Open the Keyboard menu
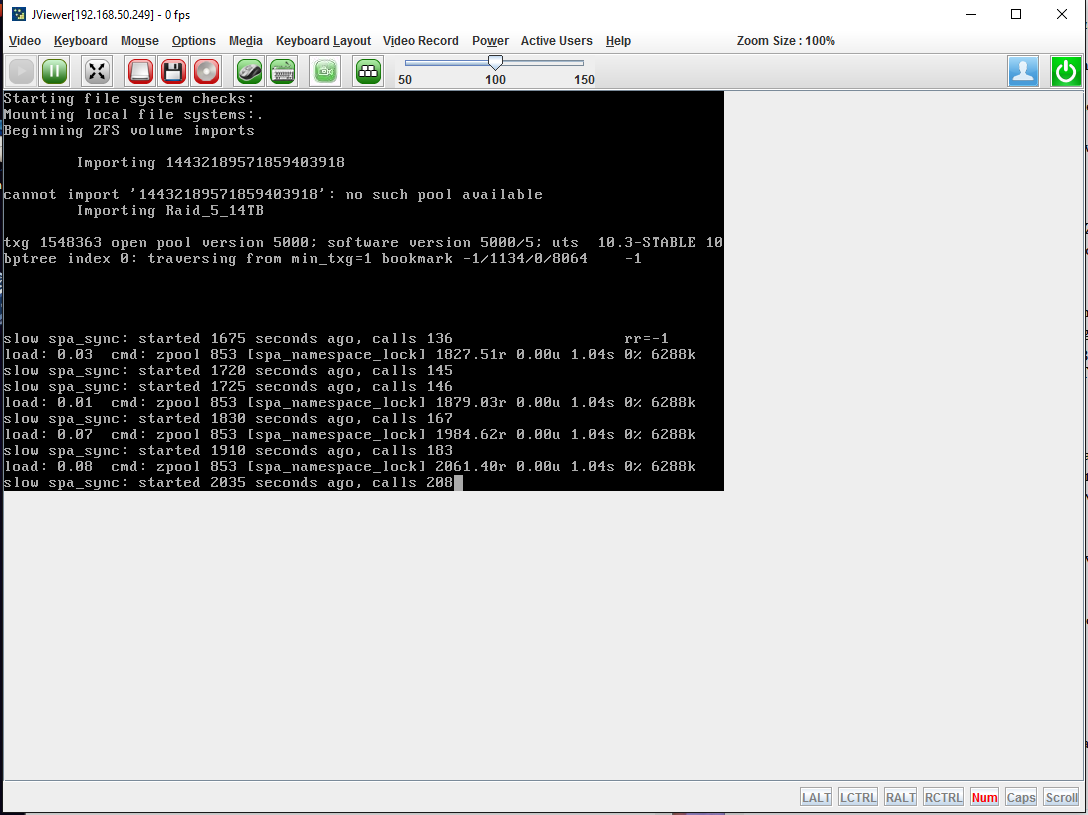The image size is (1088, 815). (x=80, y=41)
